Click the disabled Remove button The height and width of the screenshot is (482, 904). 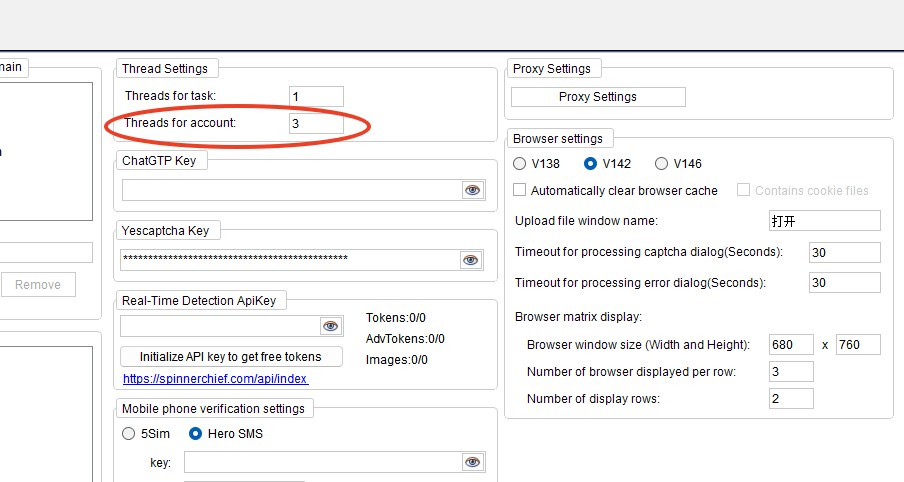pos(38,285)
